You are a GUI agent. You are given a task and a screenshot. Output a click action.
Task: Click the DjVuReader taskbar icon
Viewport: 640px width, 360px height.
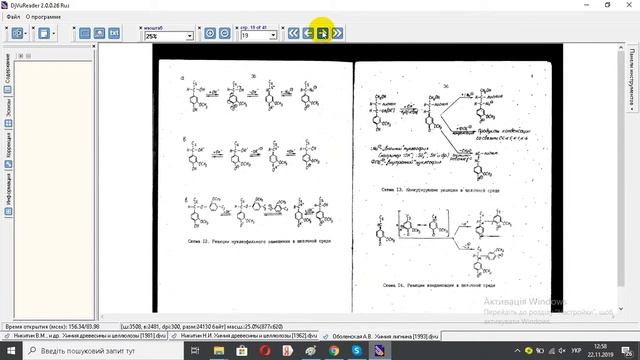tap(380, 351)
